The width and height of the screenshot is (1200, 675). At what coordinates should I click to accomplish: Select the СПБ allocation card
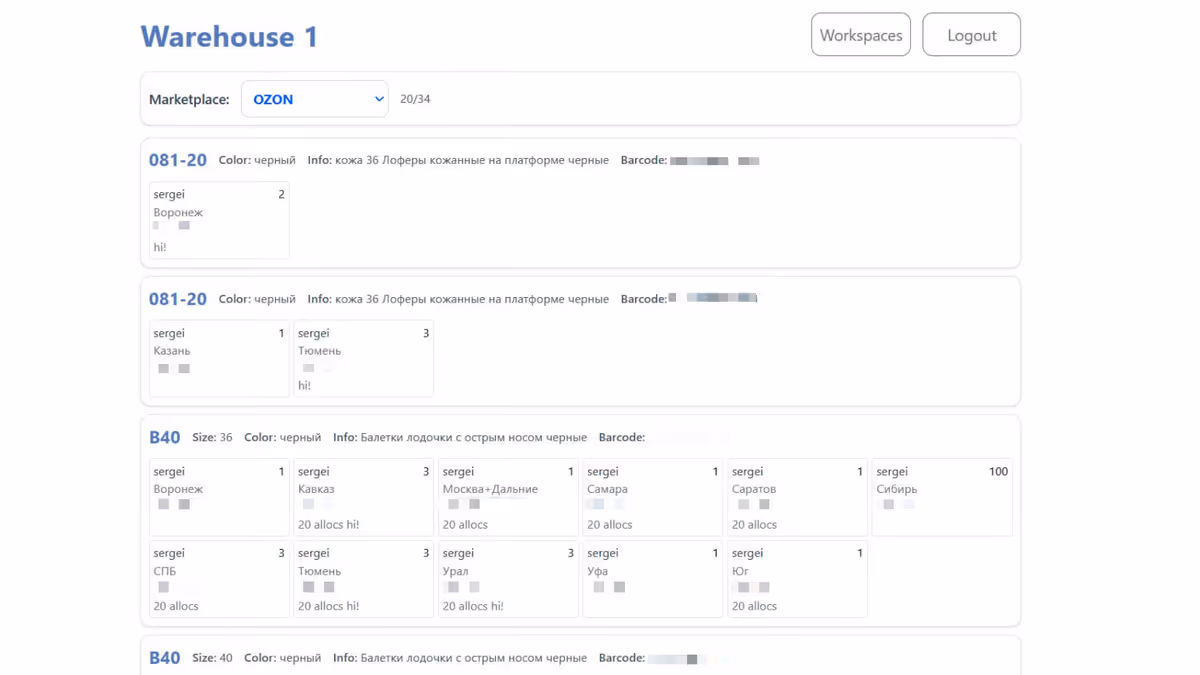218,579
